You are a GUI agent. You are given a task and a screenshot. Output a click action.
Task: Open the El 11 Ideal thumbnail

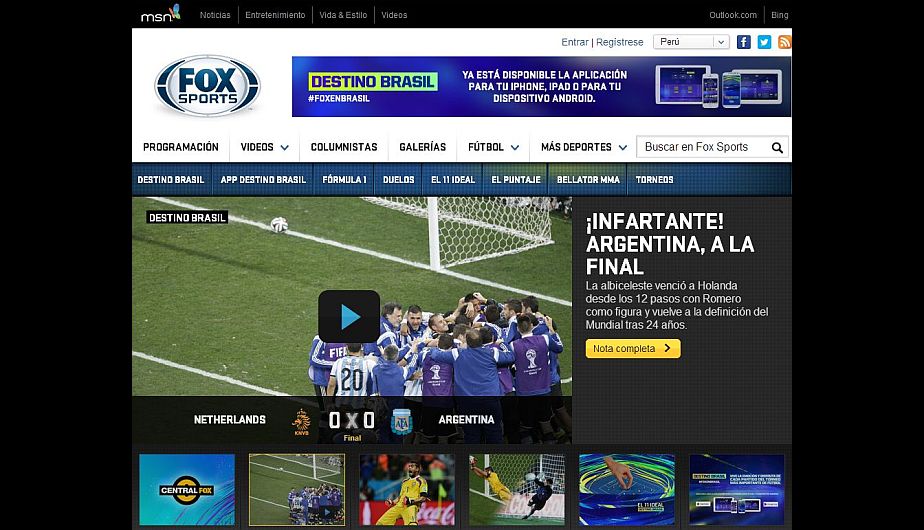click(627, 489)
